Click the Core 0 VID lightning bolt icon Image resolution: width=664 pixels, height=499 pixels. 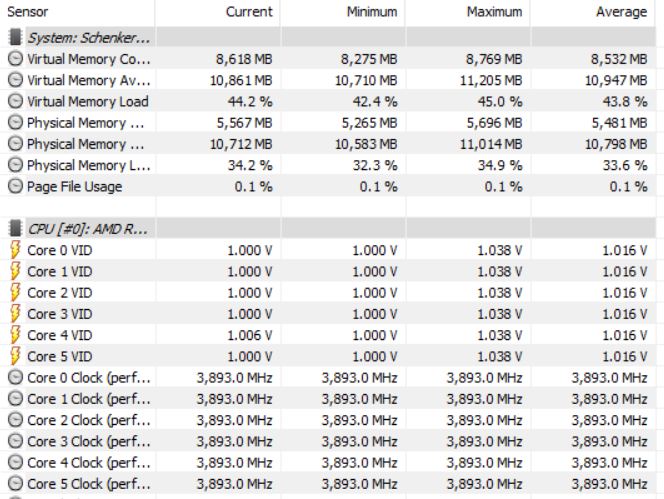15,250
